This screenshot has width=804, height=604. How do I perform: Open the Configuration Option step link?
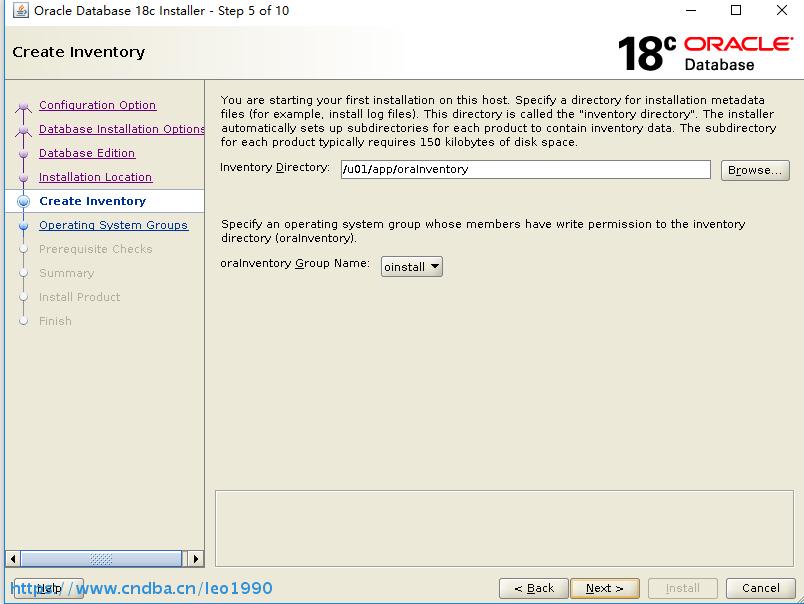[x=97, y=105]
